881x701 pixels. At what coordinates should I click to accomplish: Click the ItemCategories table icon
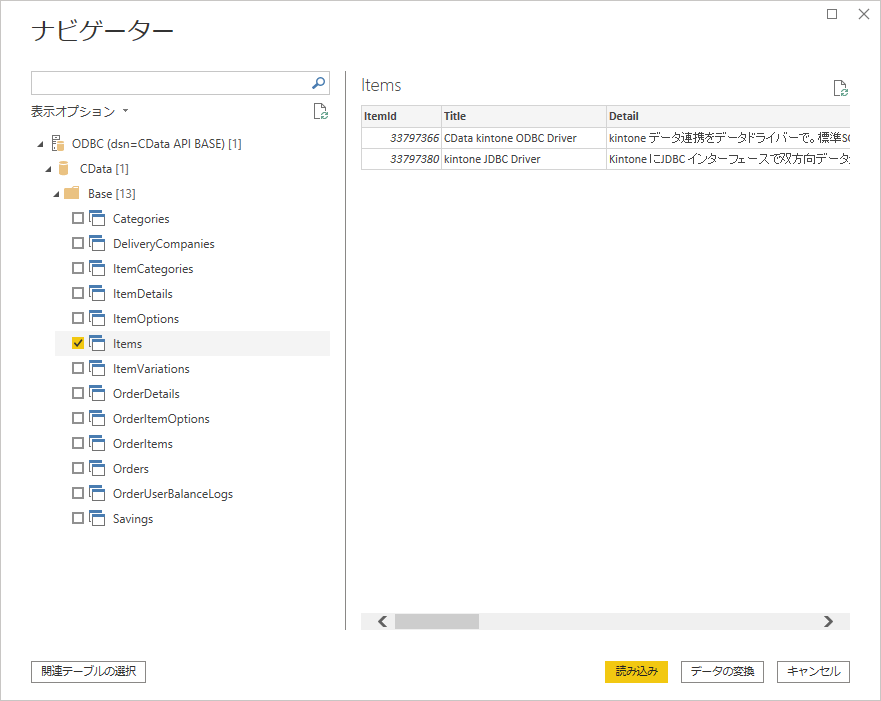97,268
